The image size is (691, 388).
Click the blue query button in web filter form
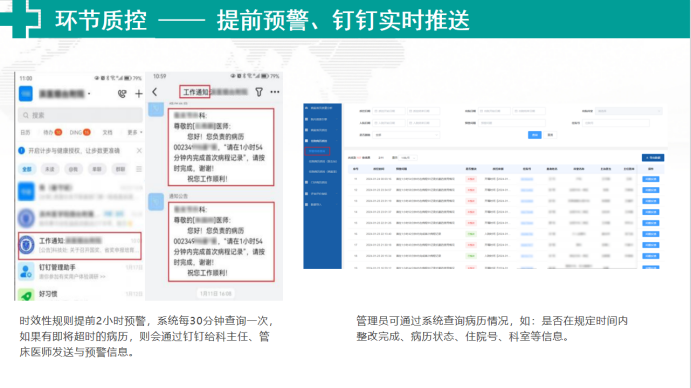click(535, 135)
